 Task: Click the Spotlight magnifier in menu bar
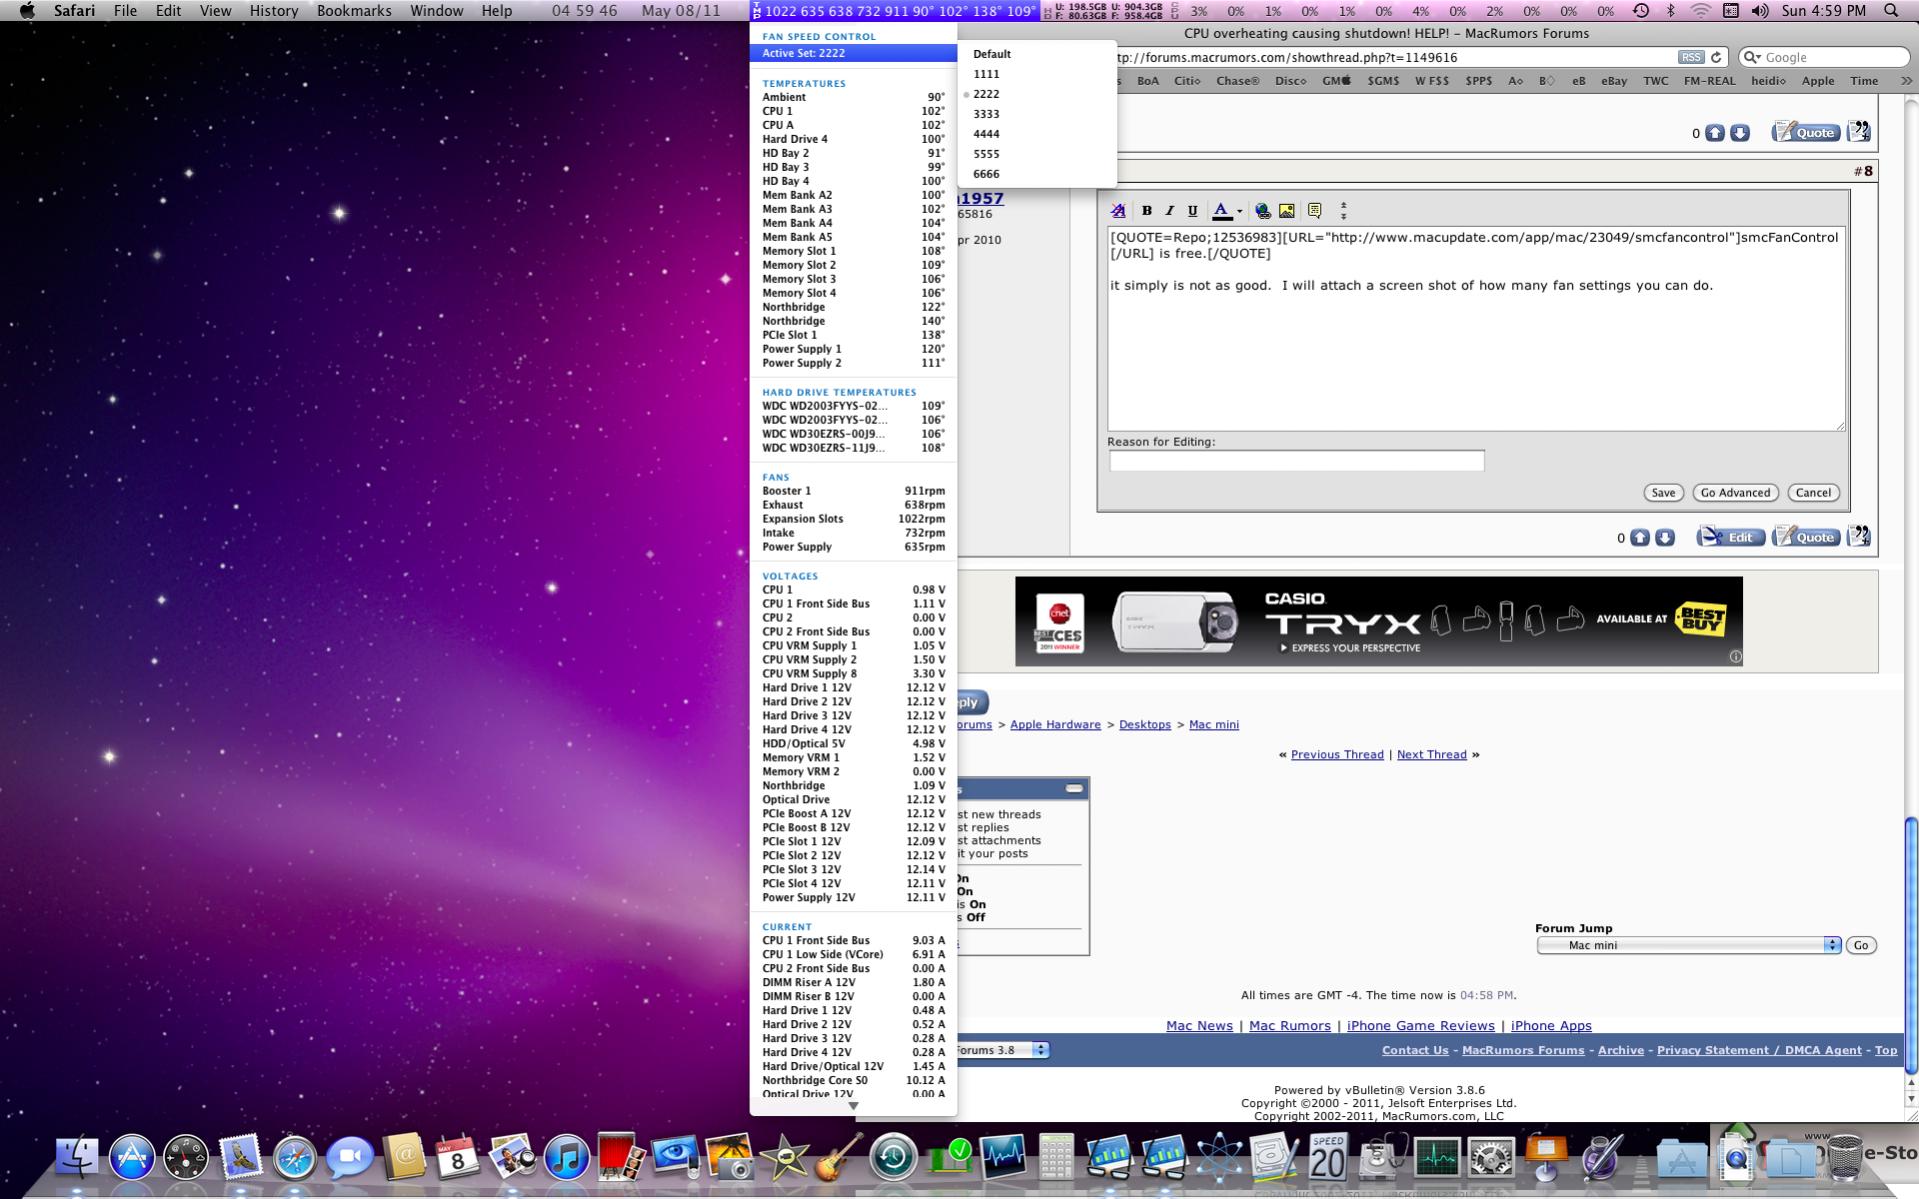(x=1890, y=11)
